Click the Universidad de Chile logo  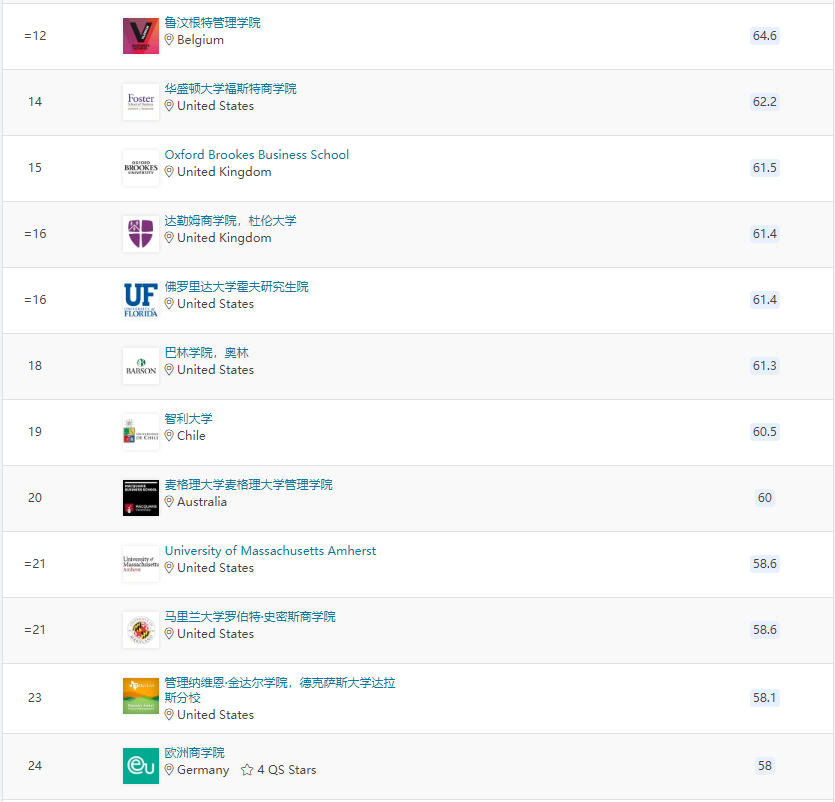coord(141,432)
